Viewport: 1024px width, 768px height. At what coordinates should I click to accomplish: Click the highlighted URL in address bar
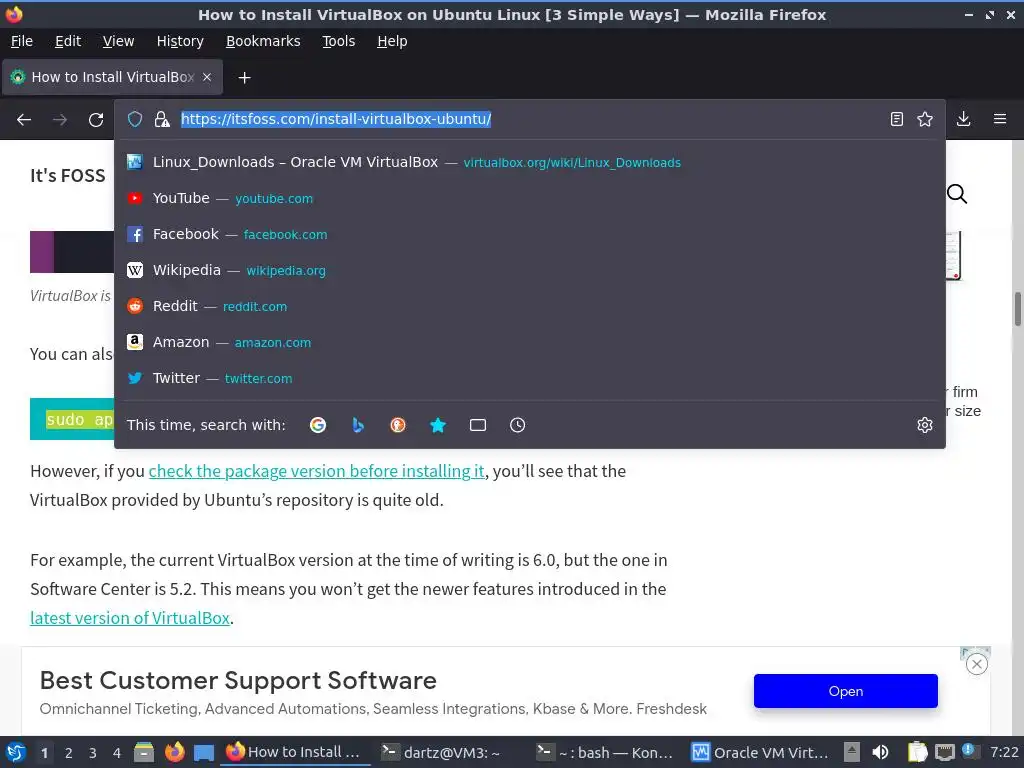(336, 119)
